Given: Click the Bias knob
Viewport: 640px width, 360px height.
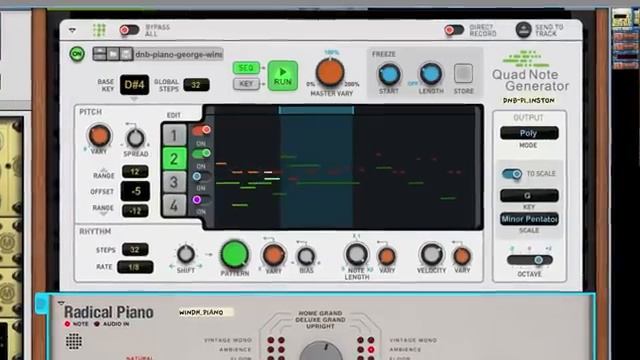Looking at the screenshot, I should pyautogui.click(x=306, y=257).
